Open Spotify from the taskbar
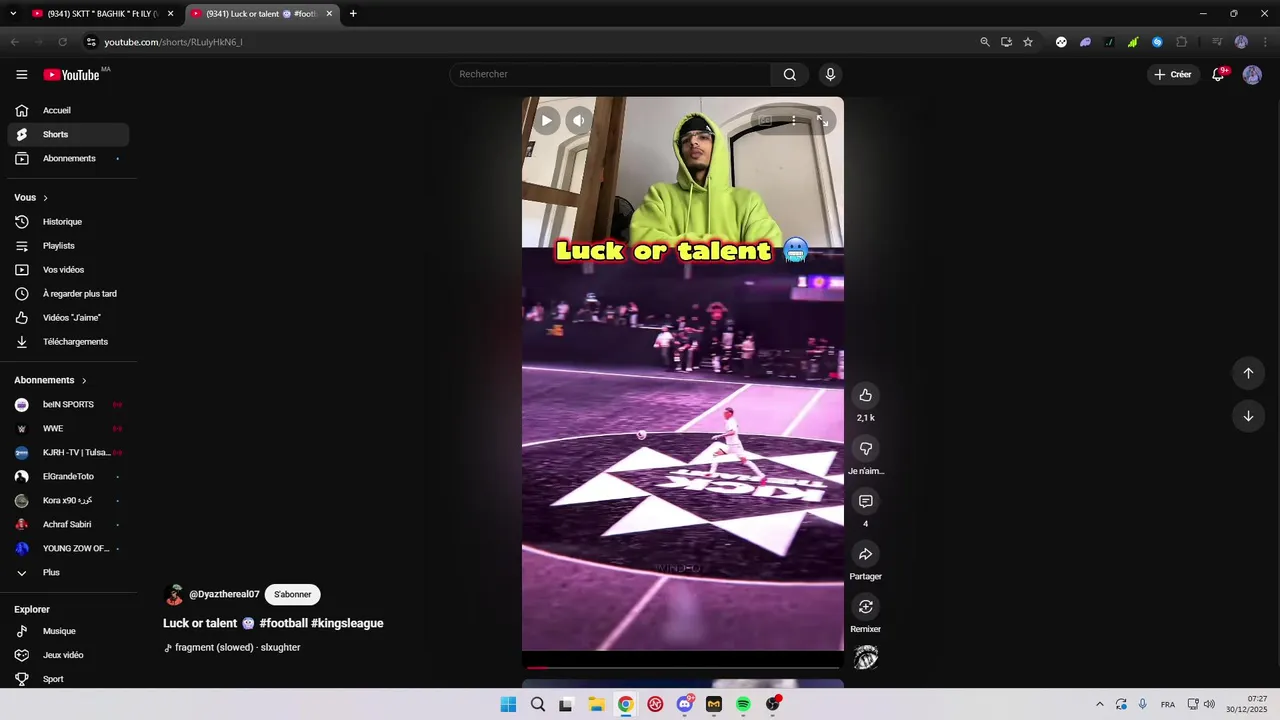This screenshot has width=1280, height=720. point(743,704)
